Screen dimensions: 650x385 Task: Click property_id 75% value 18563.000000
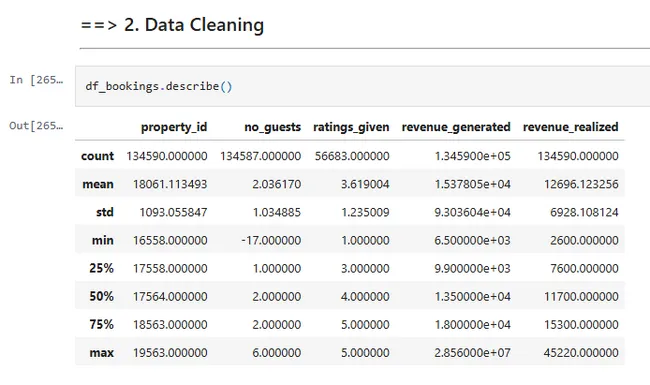pos(170,324)
